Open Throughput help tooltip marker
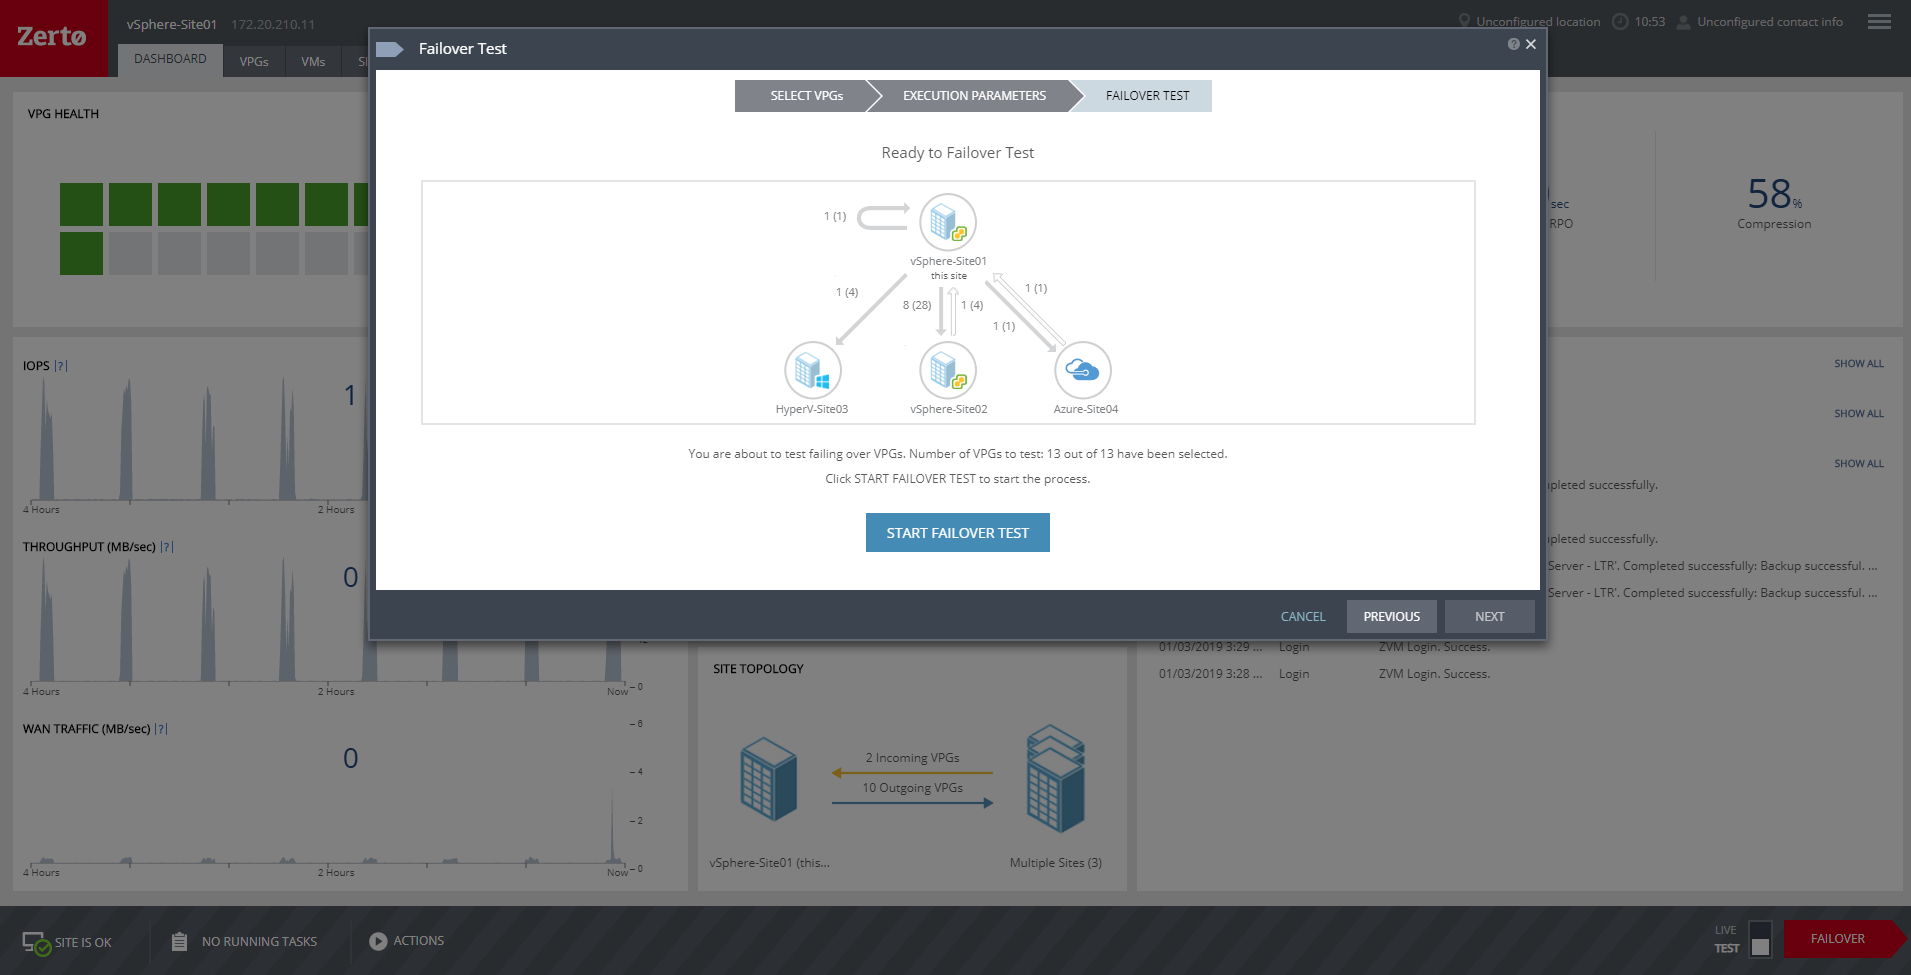Screen dimensions: 1911x975 point(167,547)
